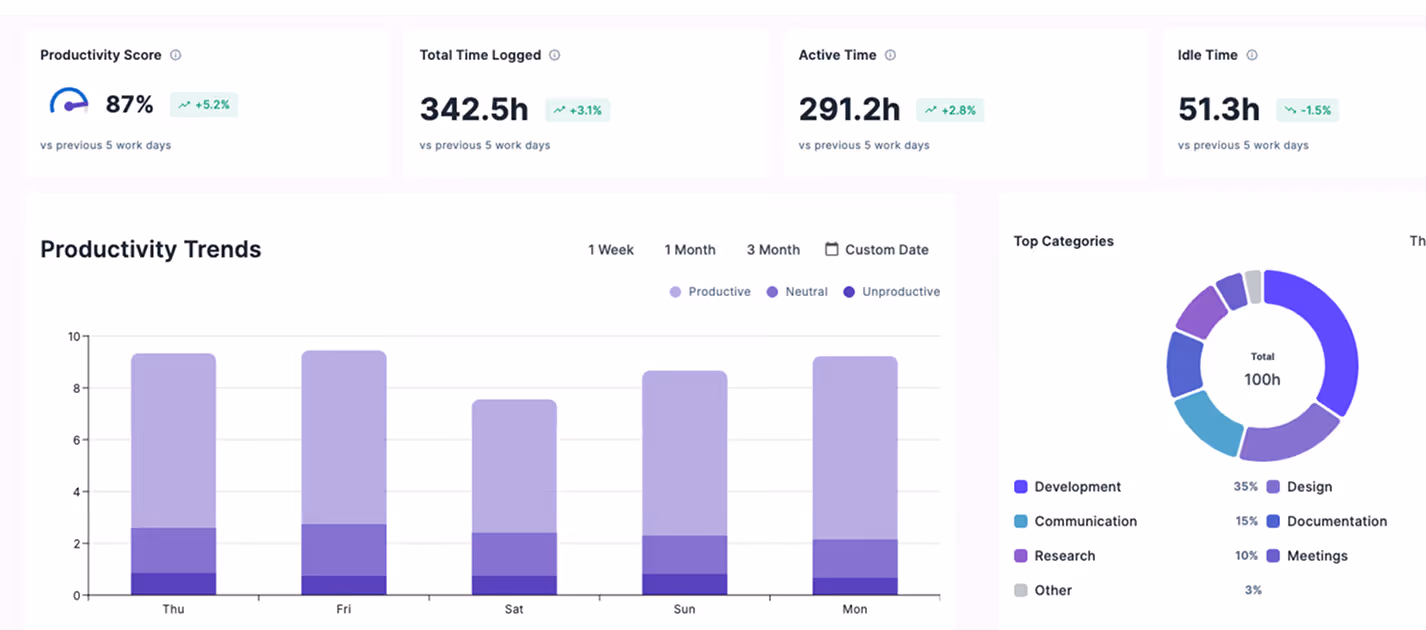
Task: Click the calendar icon for Custom Date
Action: [831, 249]
